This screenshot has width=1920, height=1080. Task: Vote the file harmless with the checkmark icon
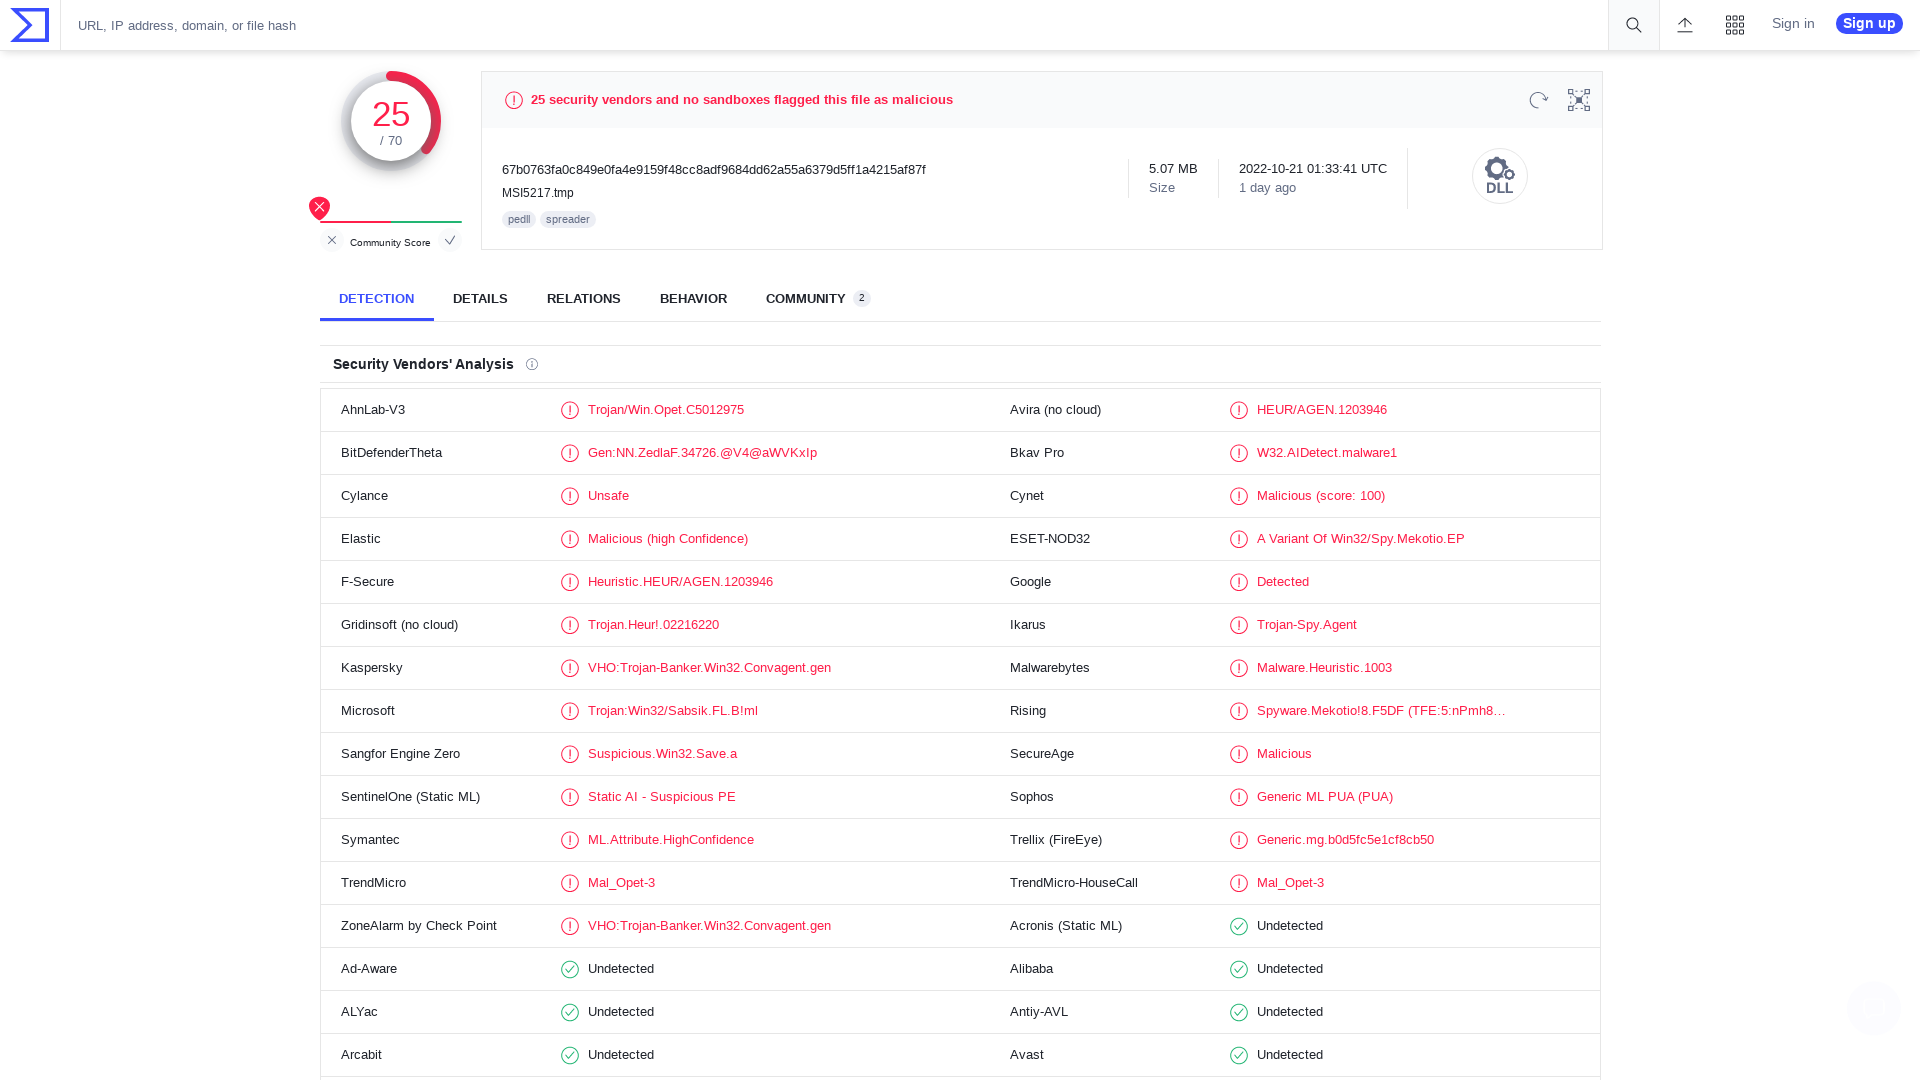(x=450, y=240)
